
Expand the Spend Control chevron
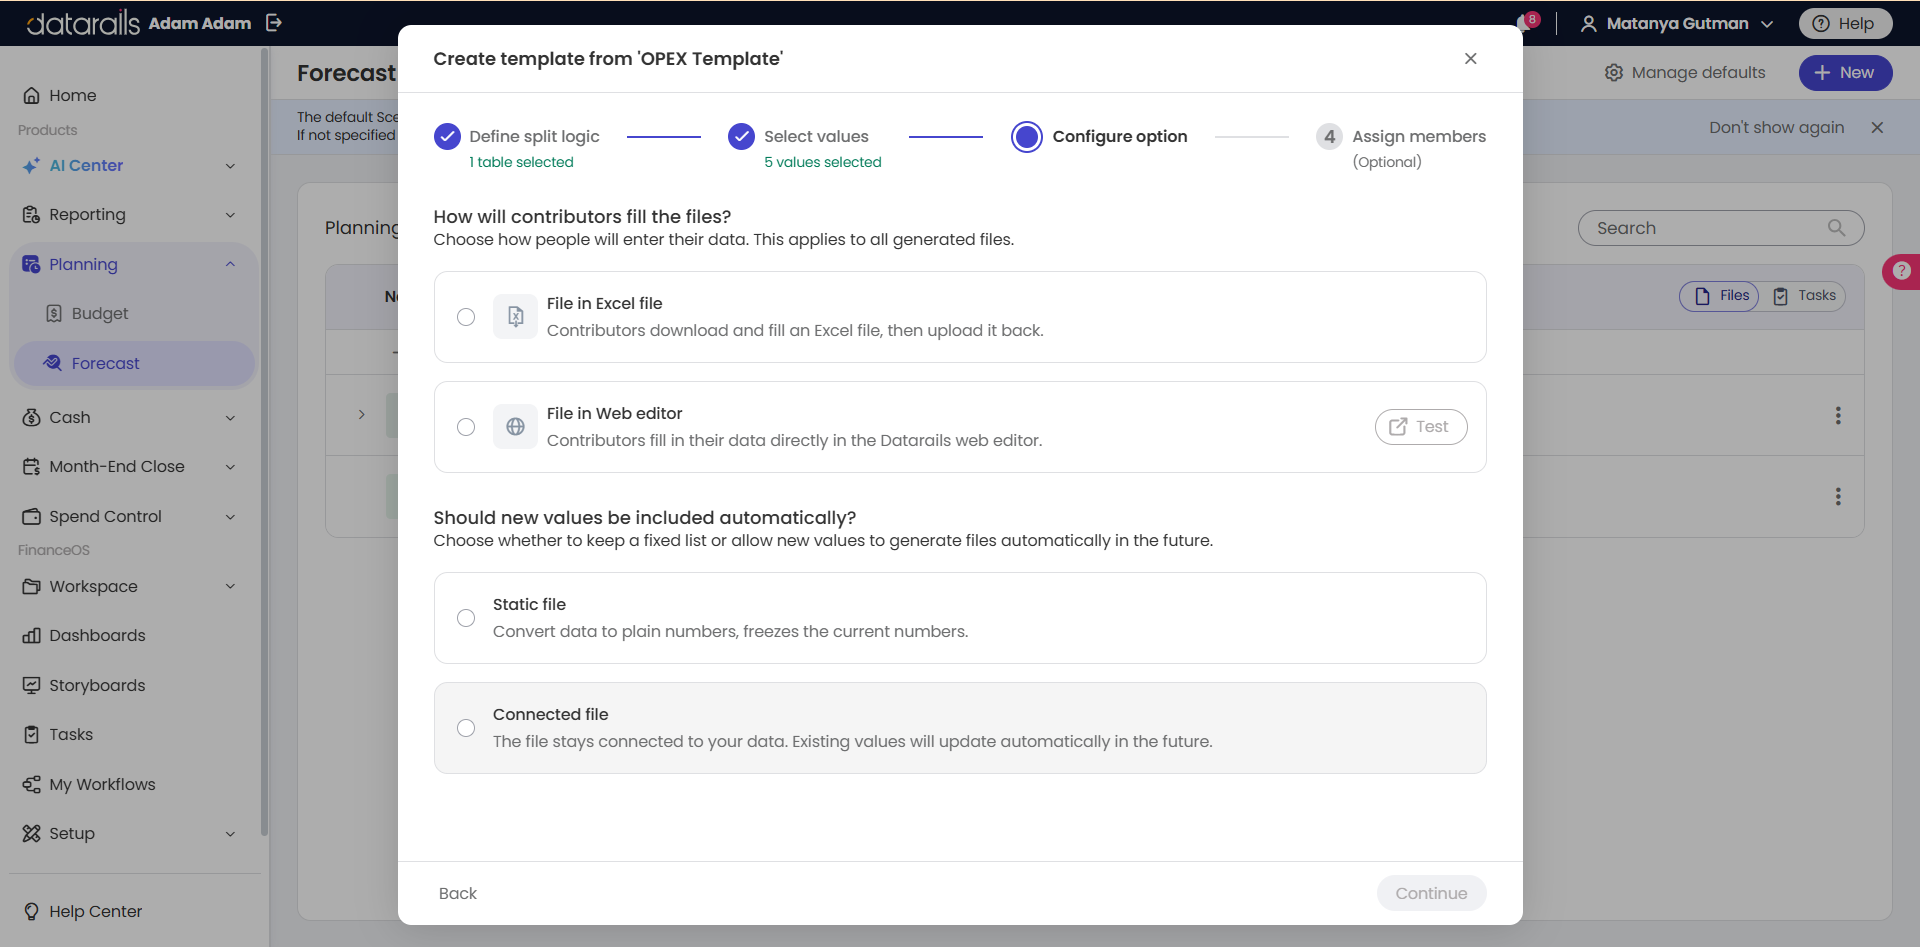[231, 517]
